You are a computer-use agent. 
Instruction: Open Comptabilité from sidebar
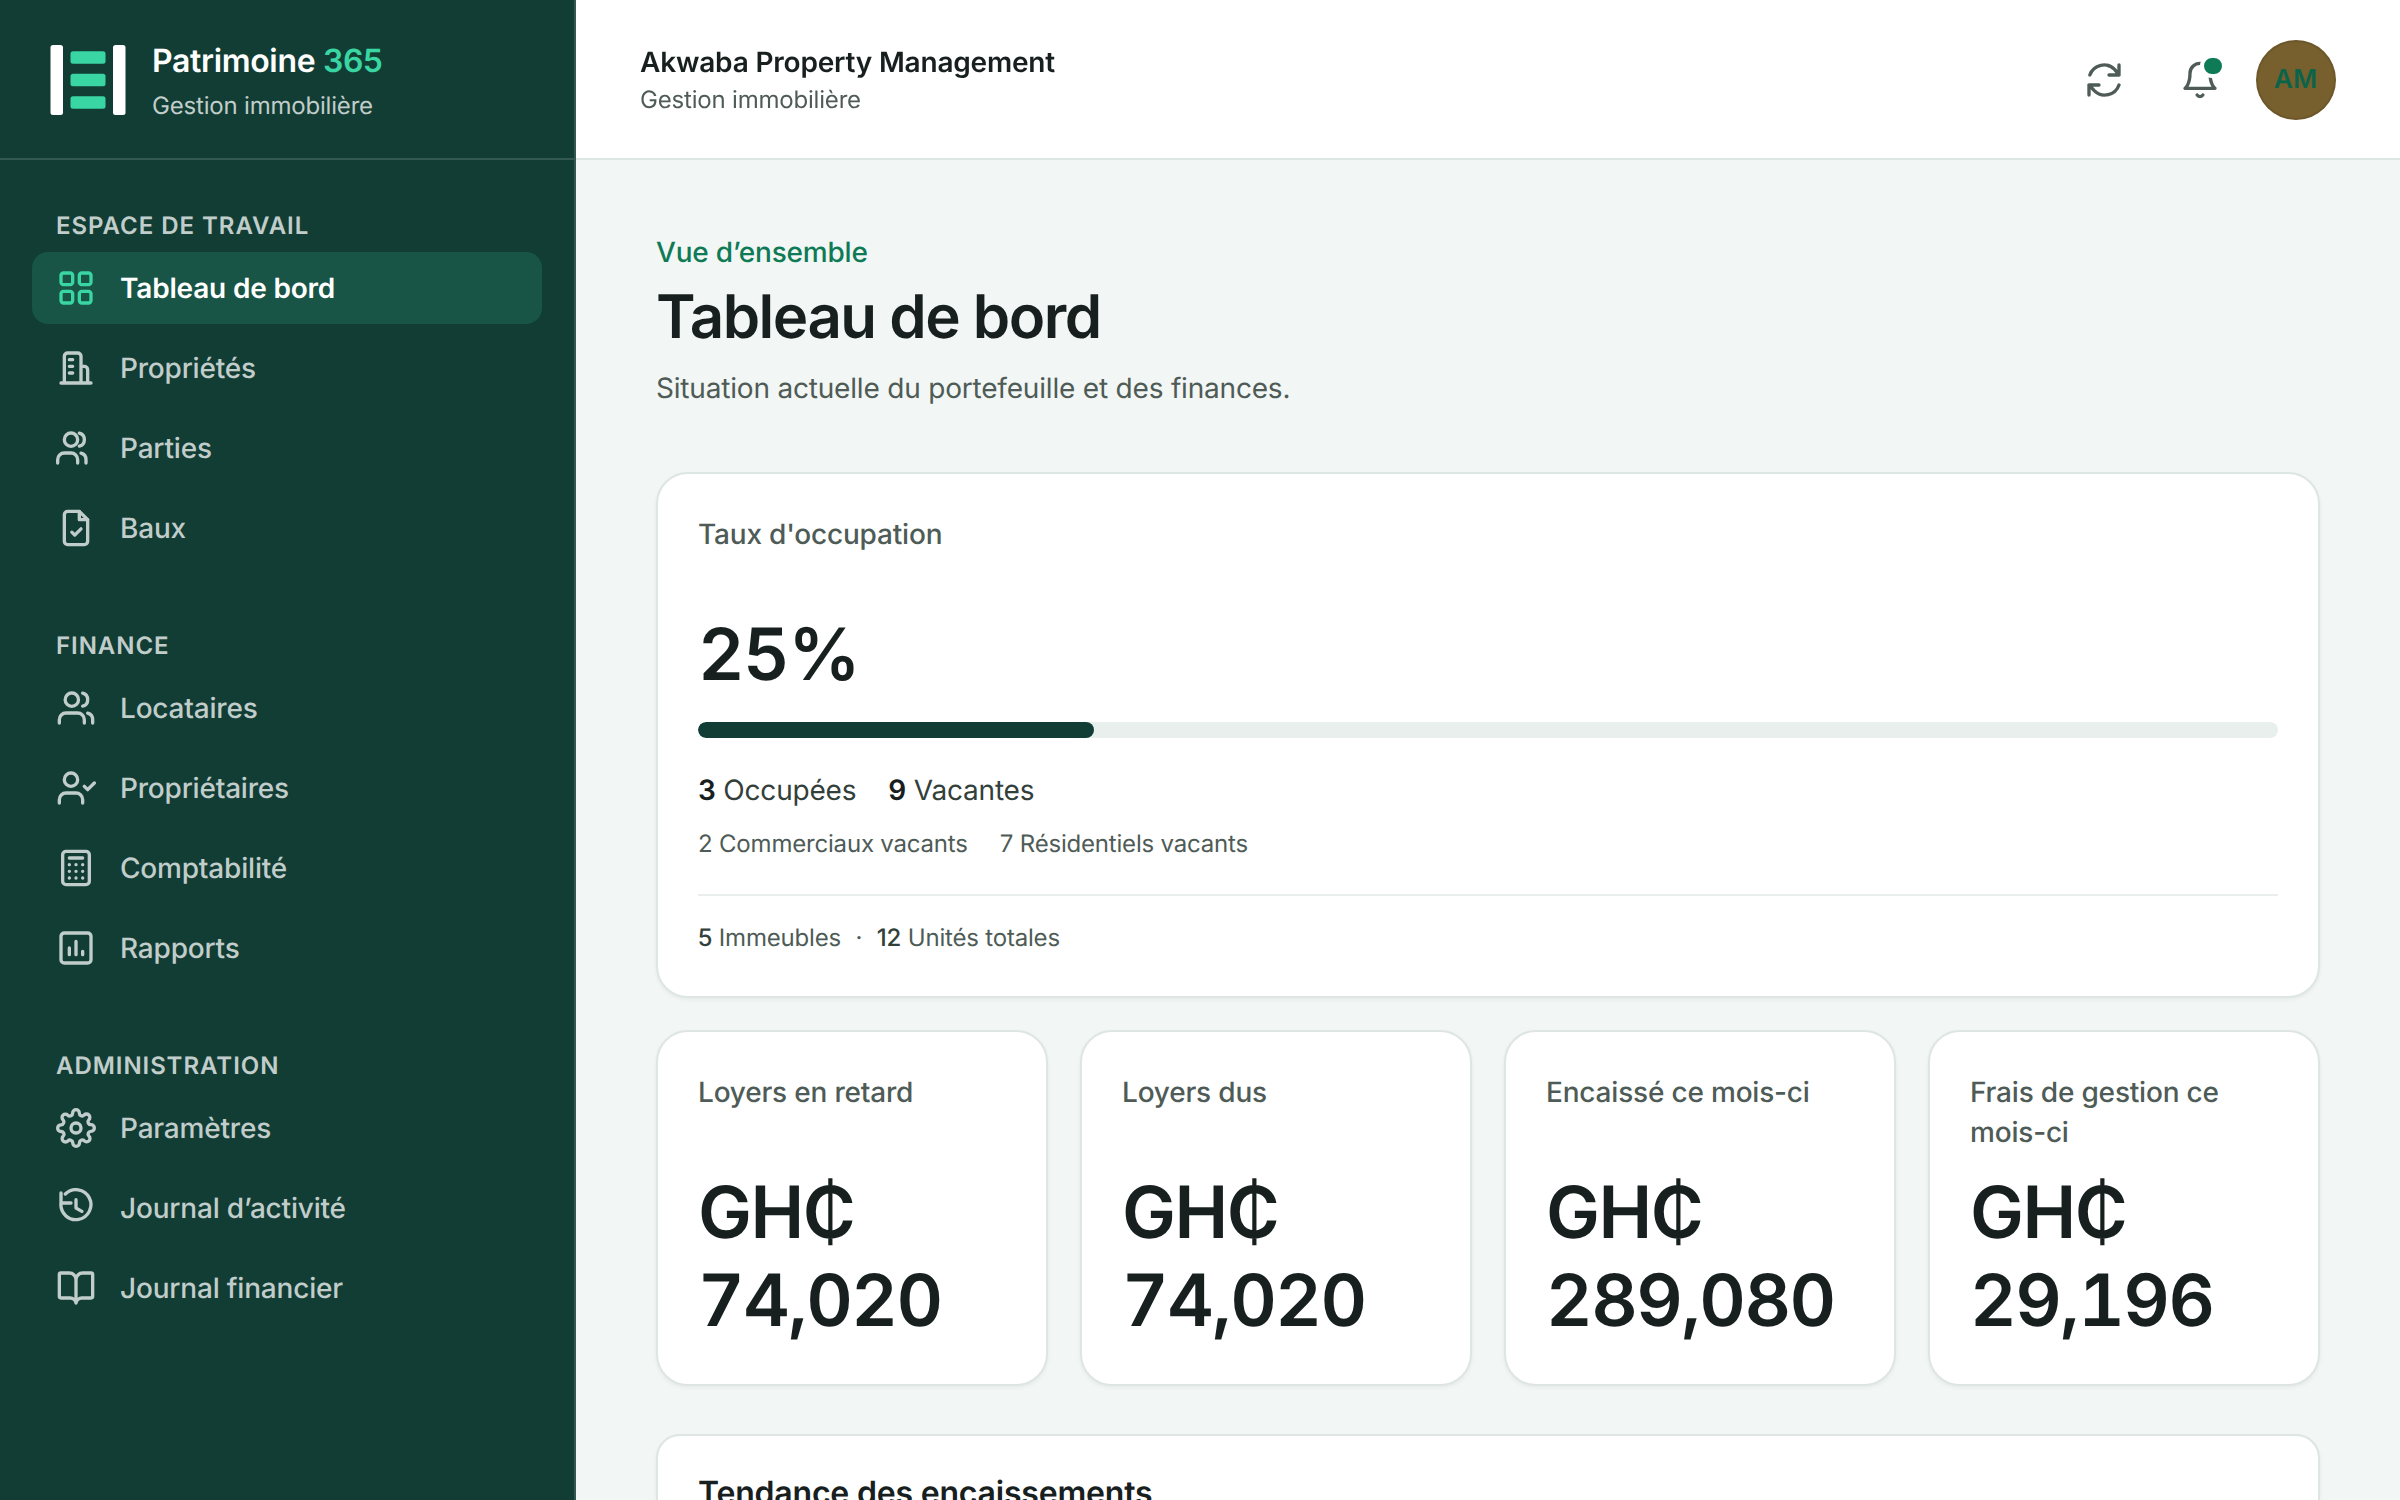coord(287,868)
